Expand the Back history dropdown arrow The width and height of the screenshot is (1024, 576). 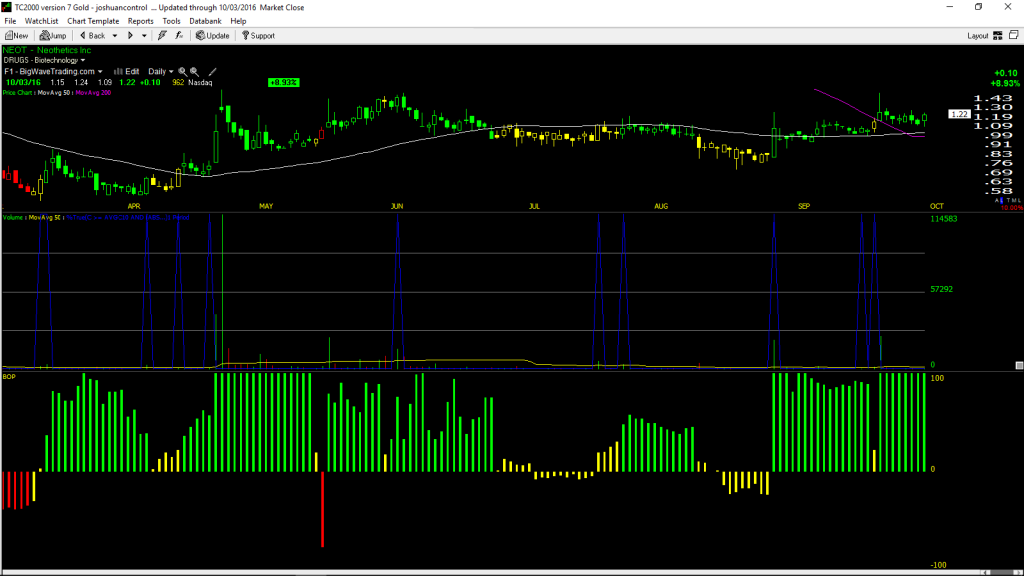tap(115, 36)
